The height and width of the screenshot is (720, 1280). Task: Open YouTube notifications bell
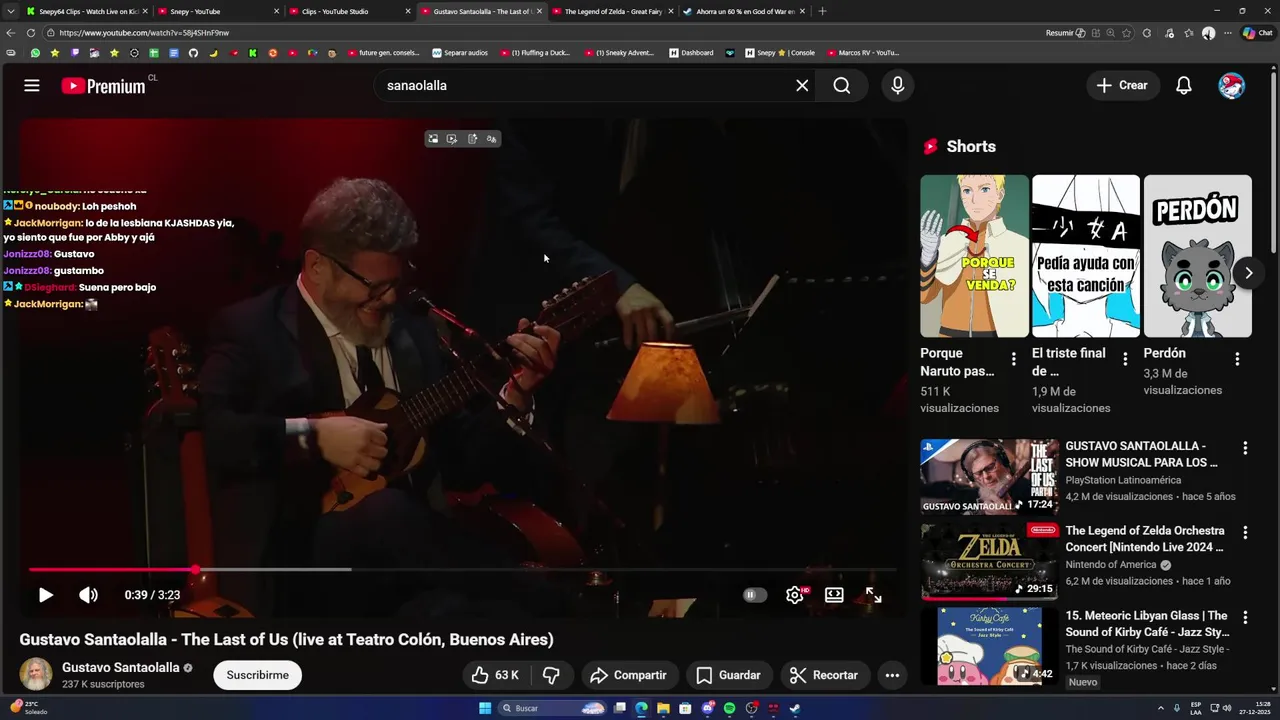(x=1184, y=86)
